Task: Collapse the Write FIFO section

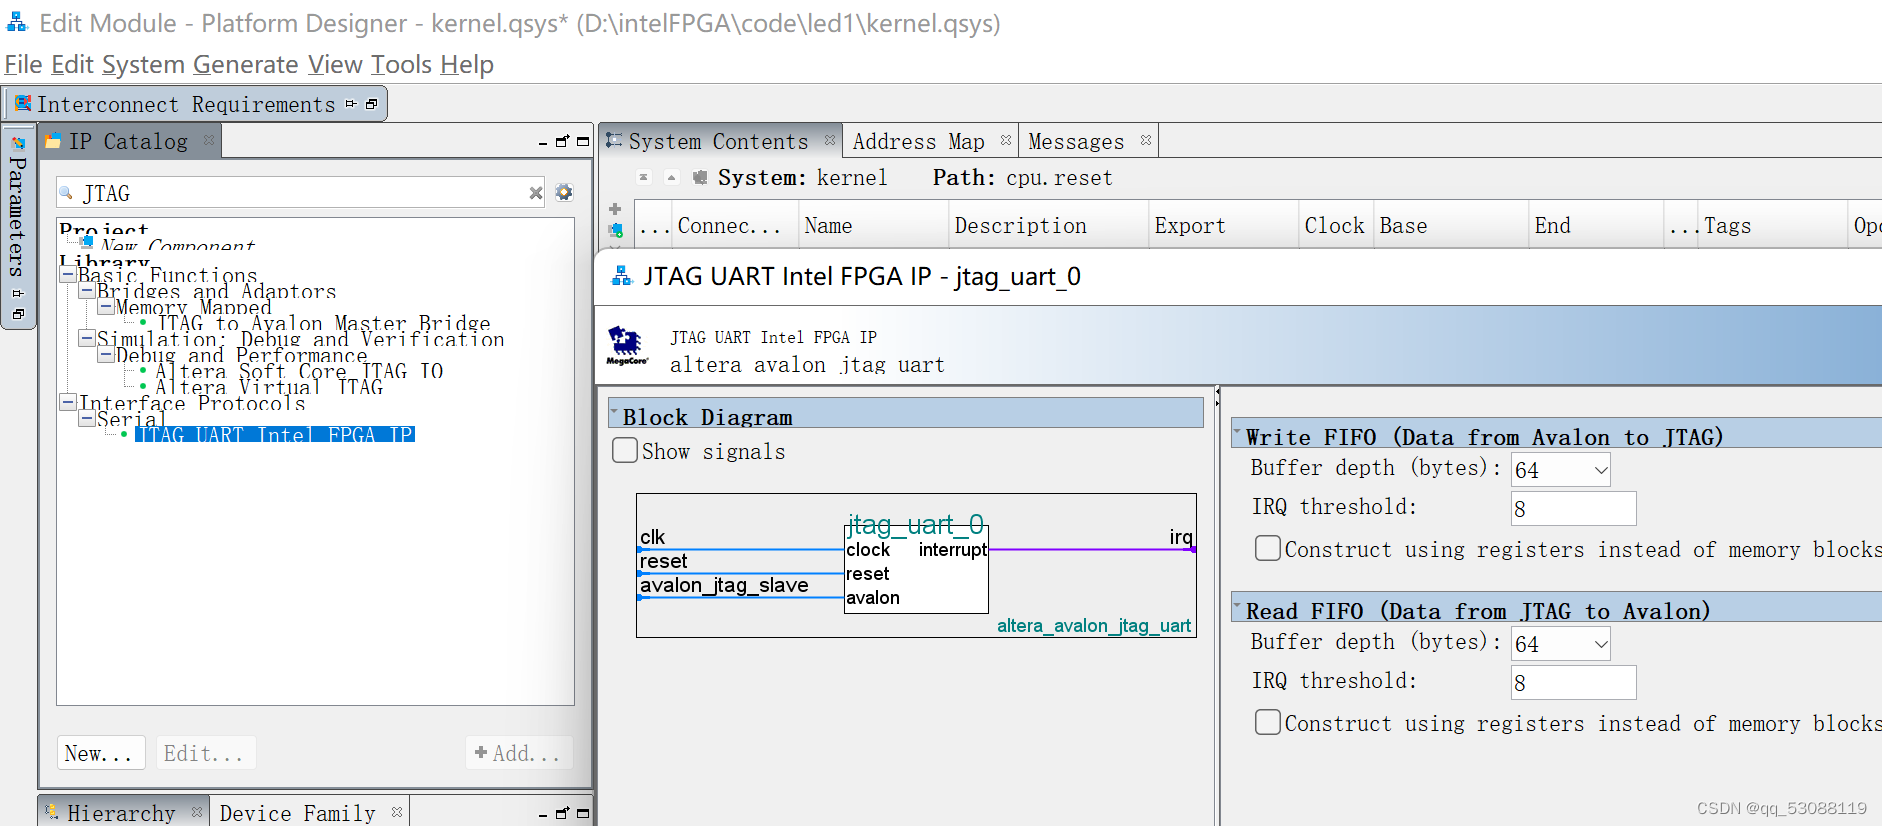Action: [x=1237, y=431]
